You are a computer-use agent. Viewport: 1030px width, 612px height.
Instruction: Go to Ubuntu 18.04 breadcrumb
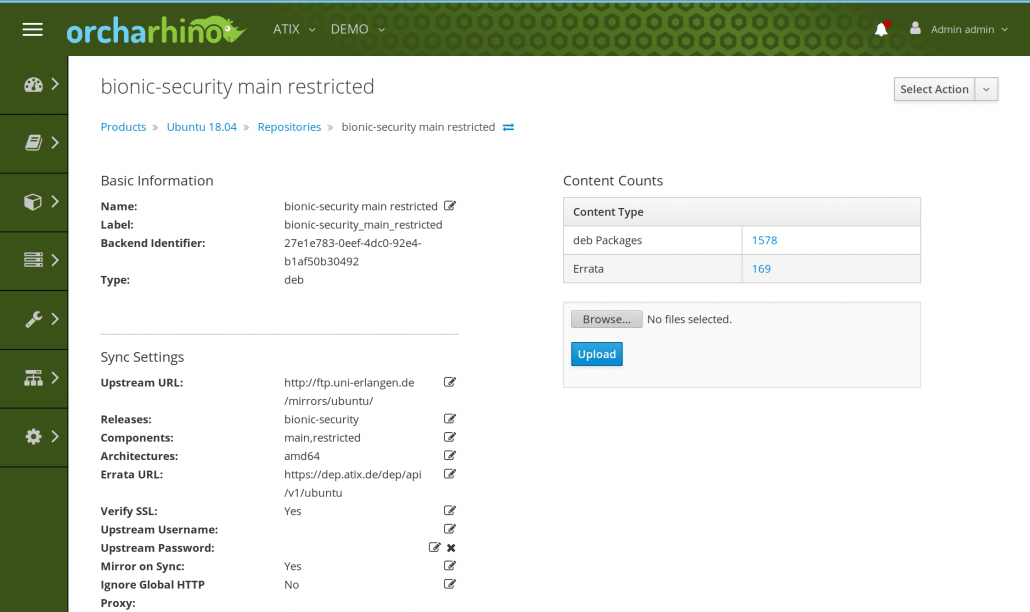click(202, 127)
